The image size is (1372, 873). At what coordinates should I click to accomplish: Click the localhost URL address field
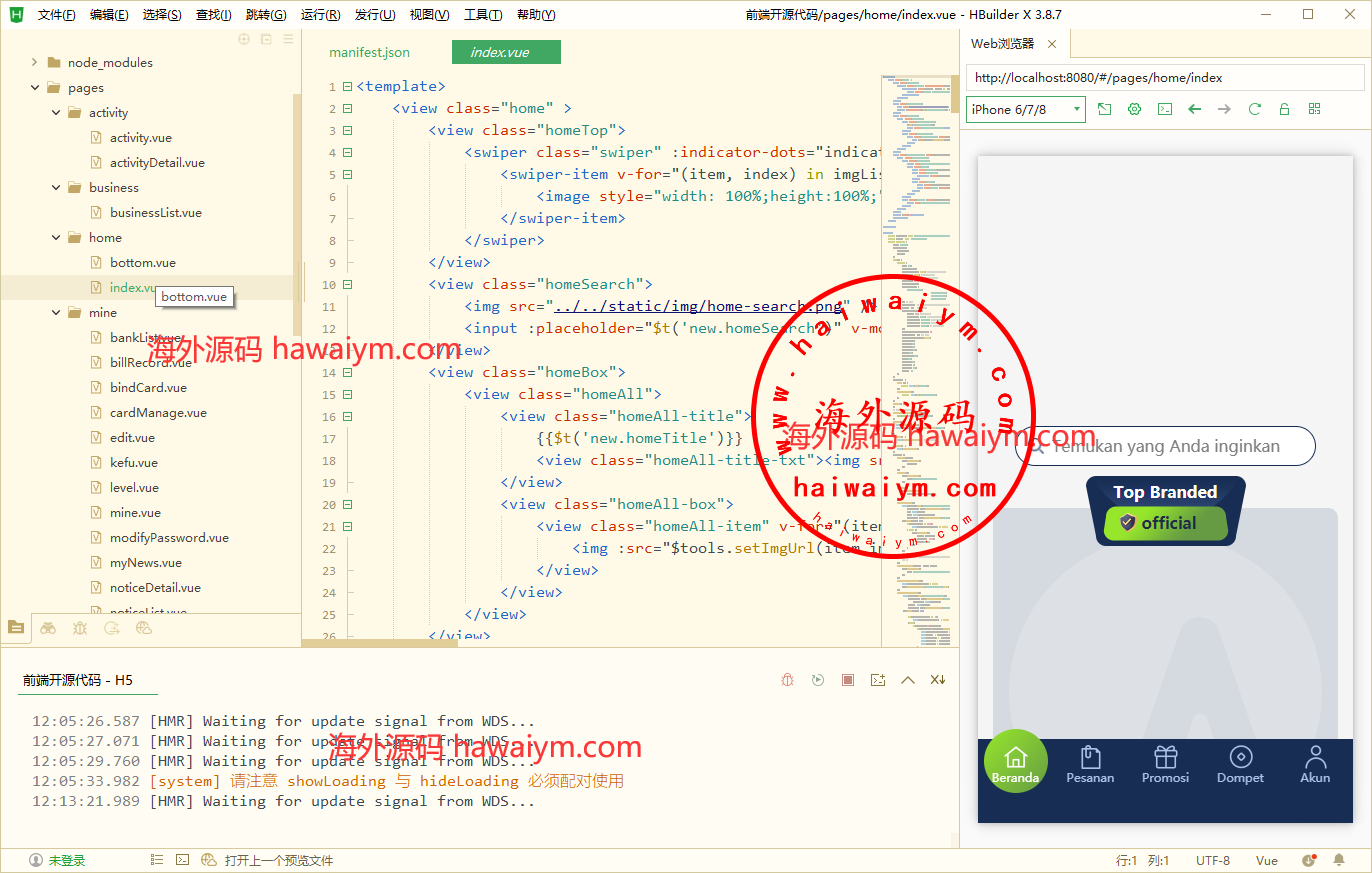pyautogui.click(x=1165, y=78)
